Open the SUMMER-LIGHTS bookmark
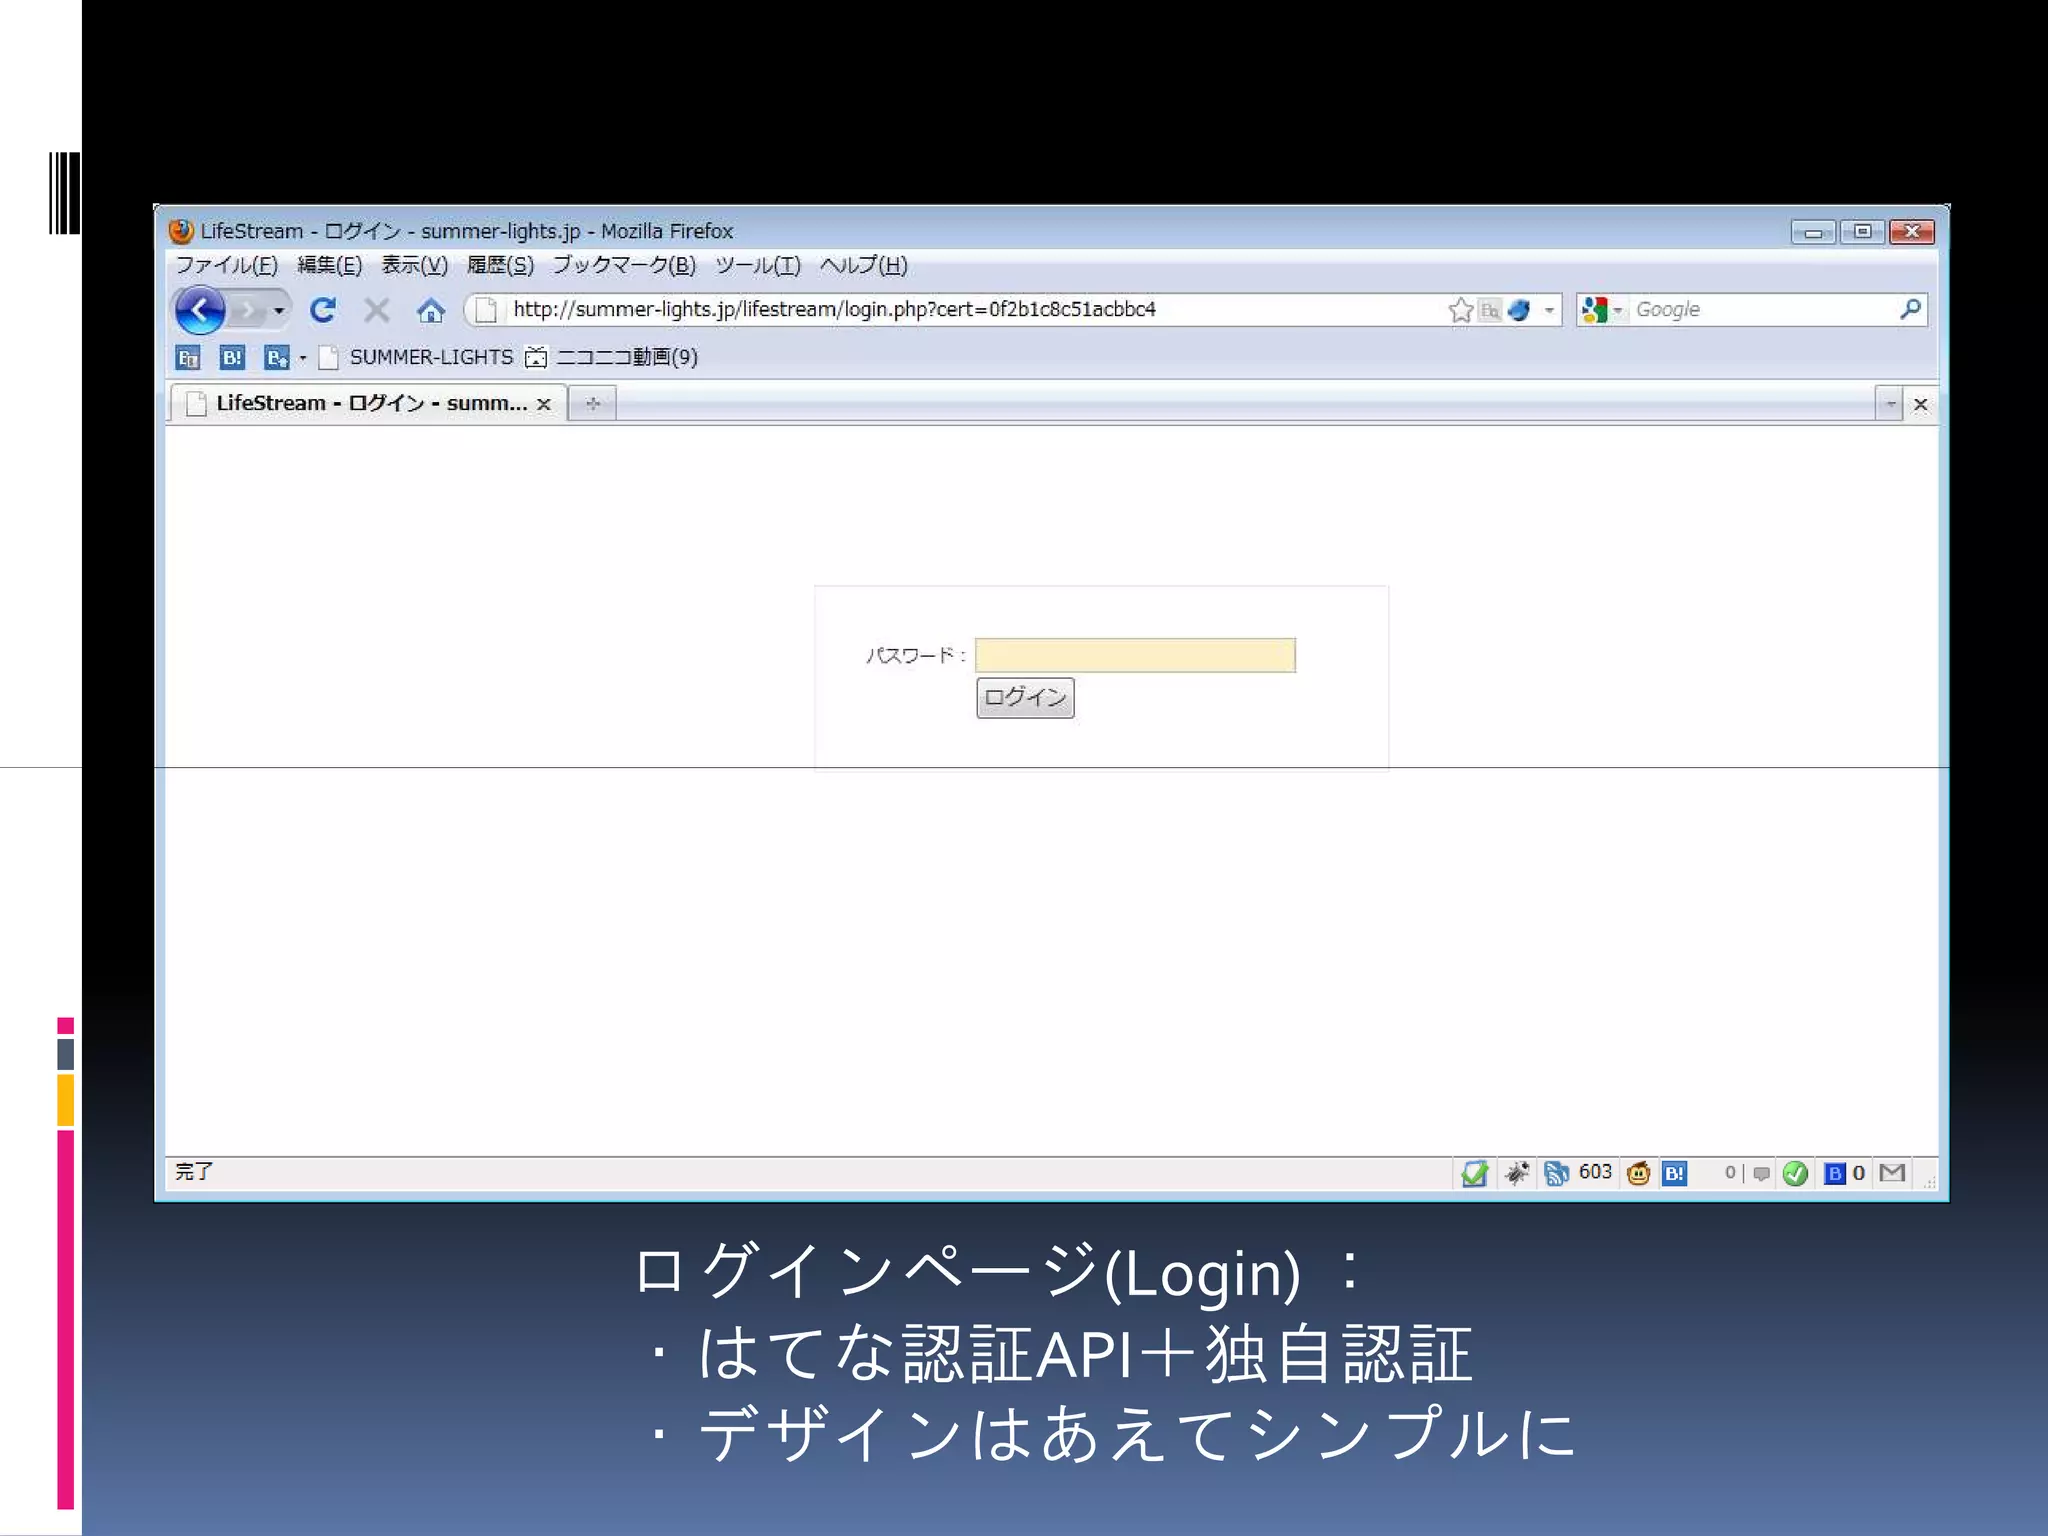This screenshot has height=1536, width=2048. 416,357
